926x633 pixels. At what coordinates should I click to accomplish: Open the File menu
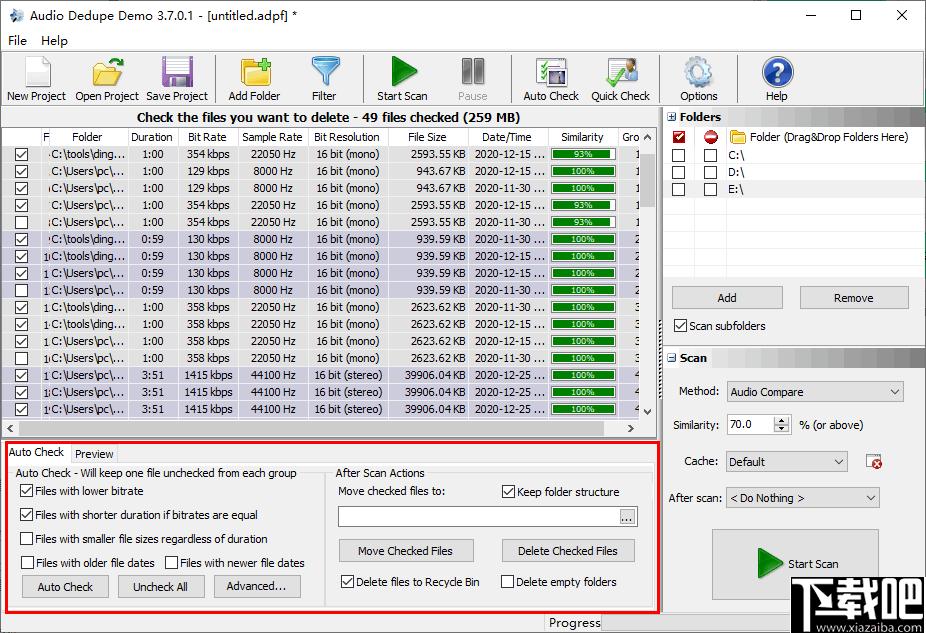17,40
